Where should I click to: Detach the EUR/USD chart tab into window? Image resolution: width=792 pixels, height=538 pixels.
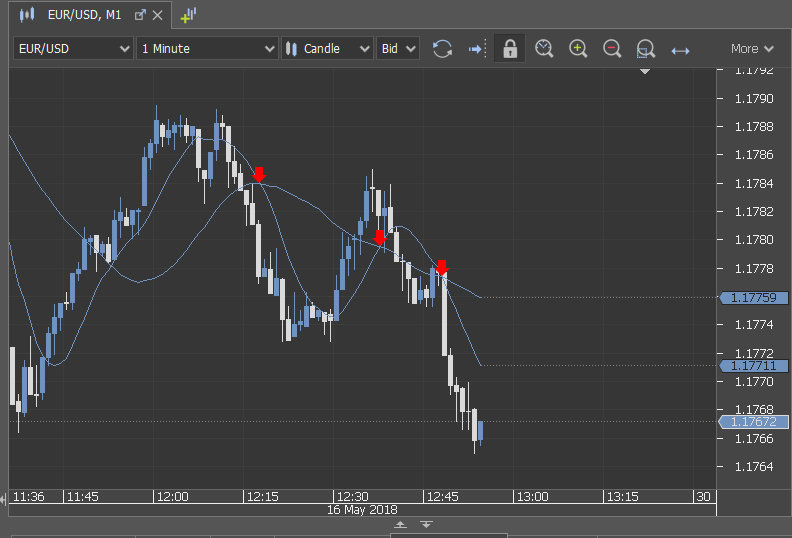click(140, 15)
